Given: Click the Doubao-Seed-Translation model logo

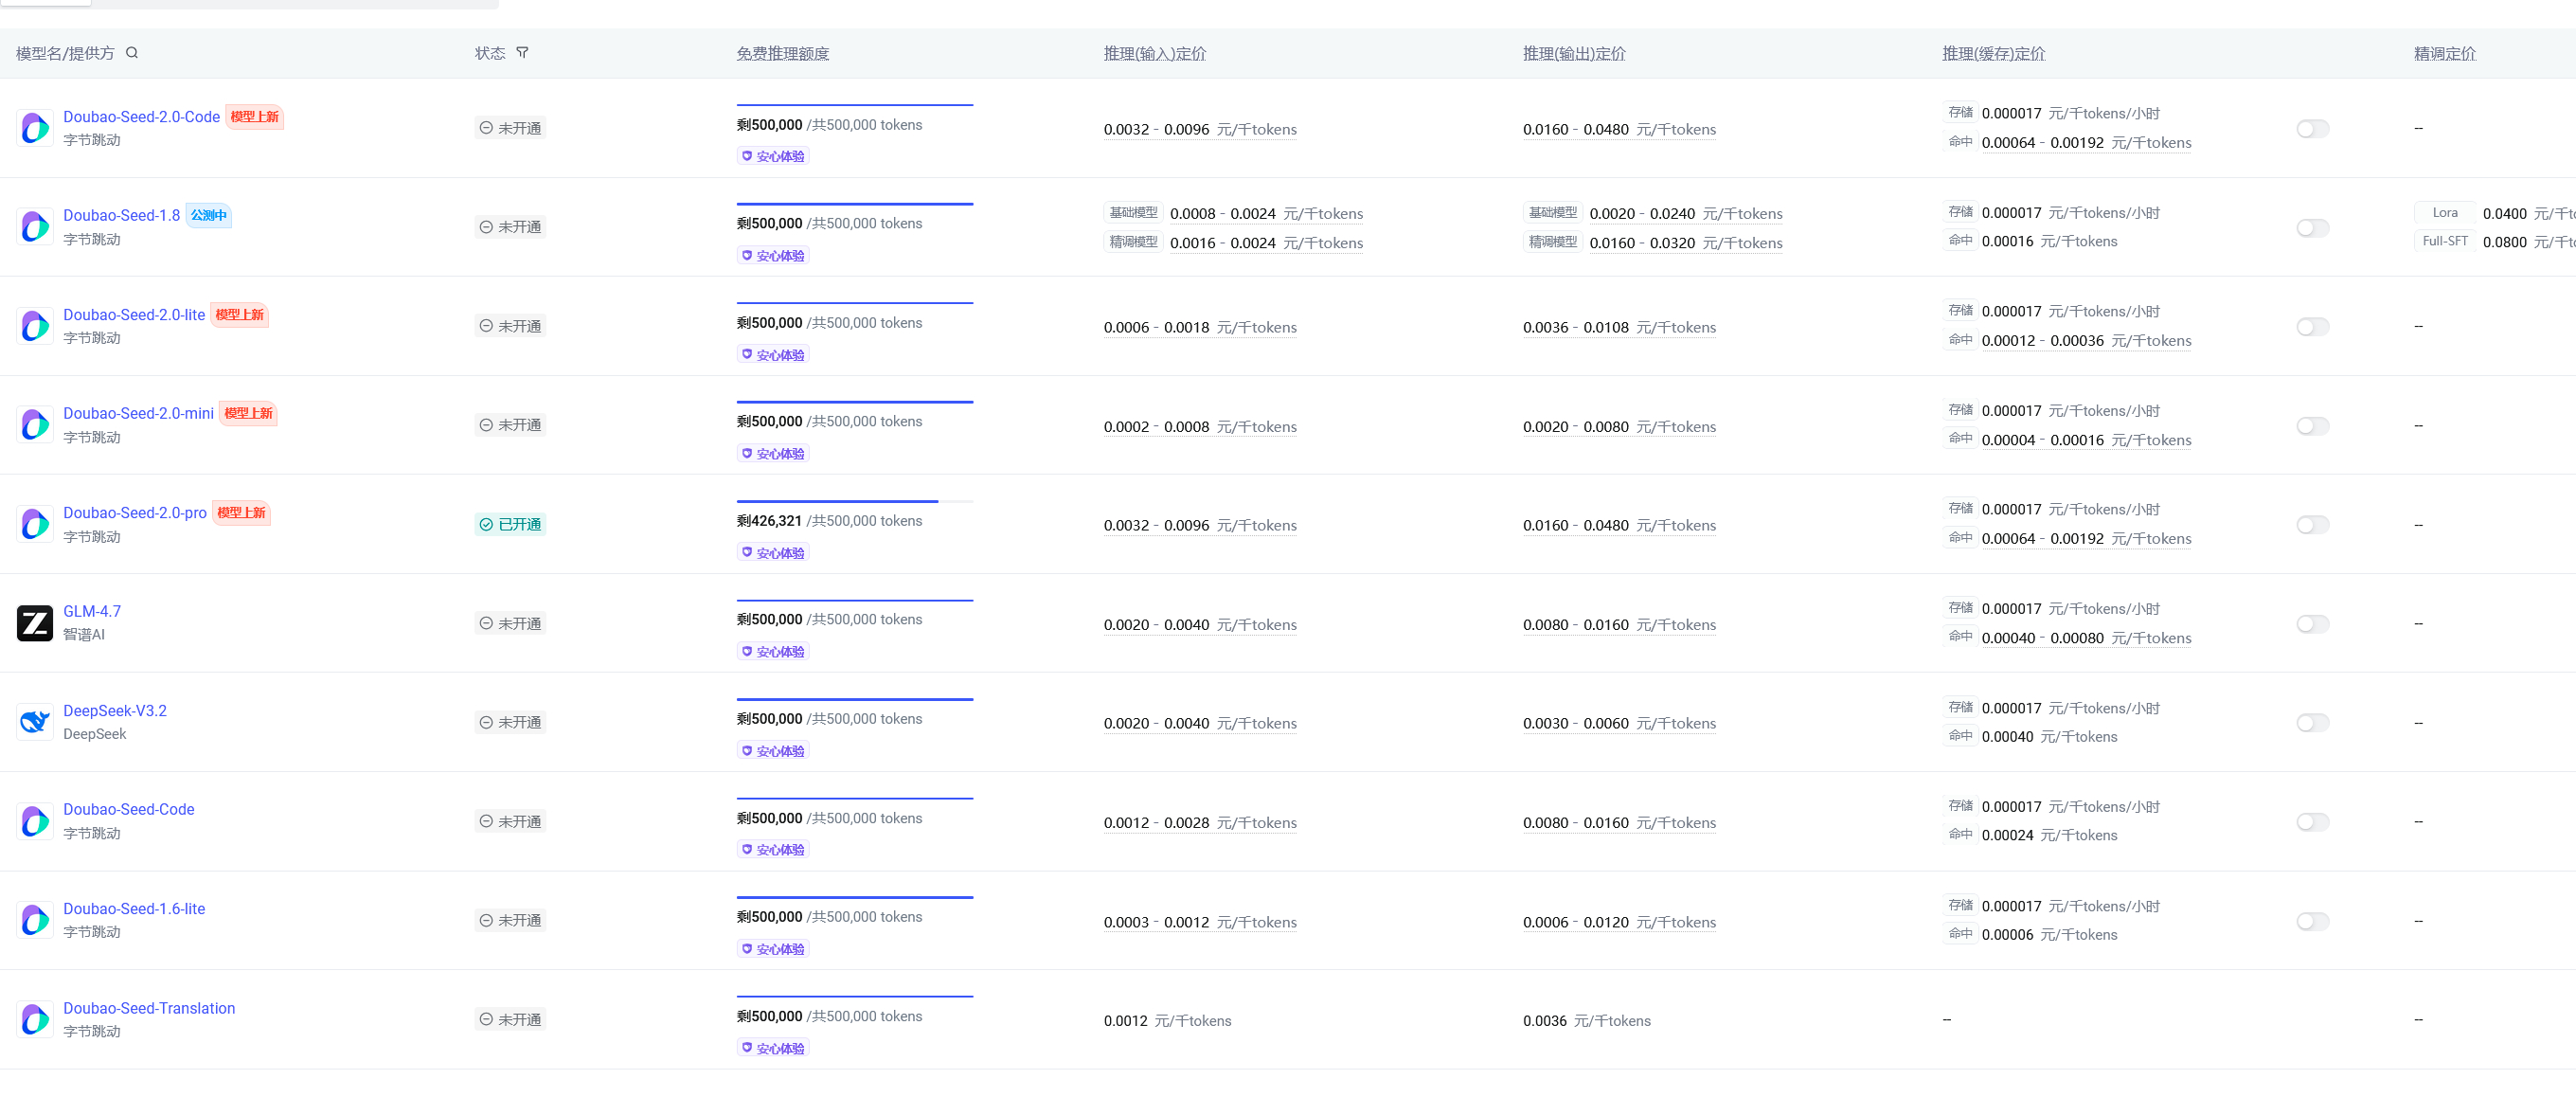Looking at the screenshot, I should pyautogui.click(x=35, y=1019).
